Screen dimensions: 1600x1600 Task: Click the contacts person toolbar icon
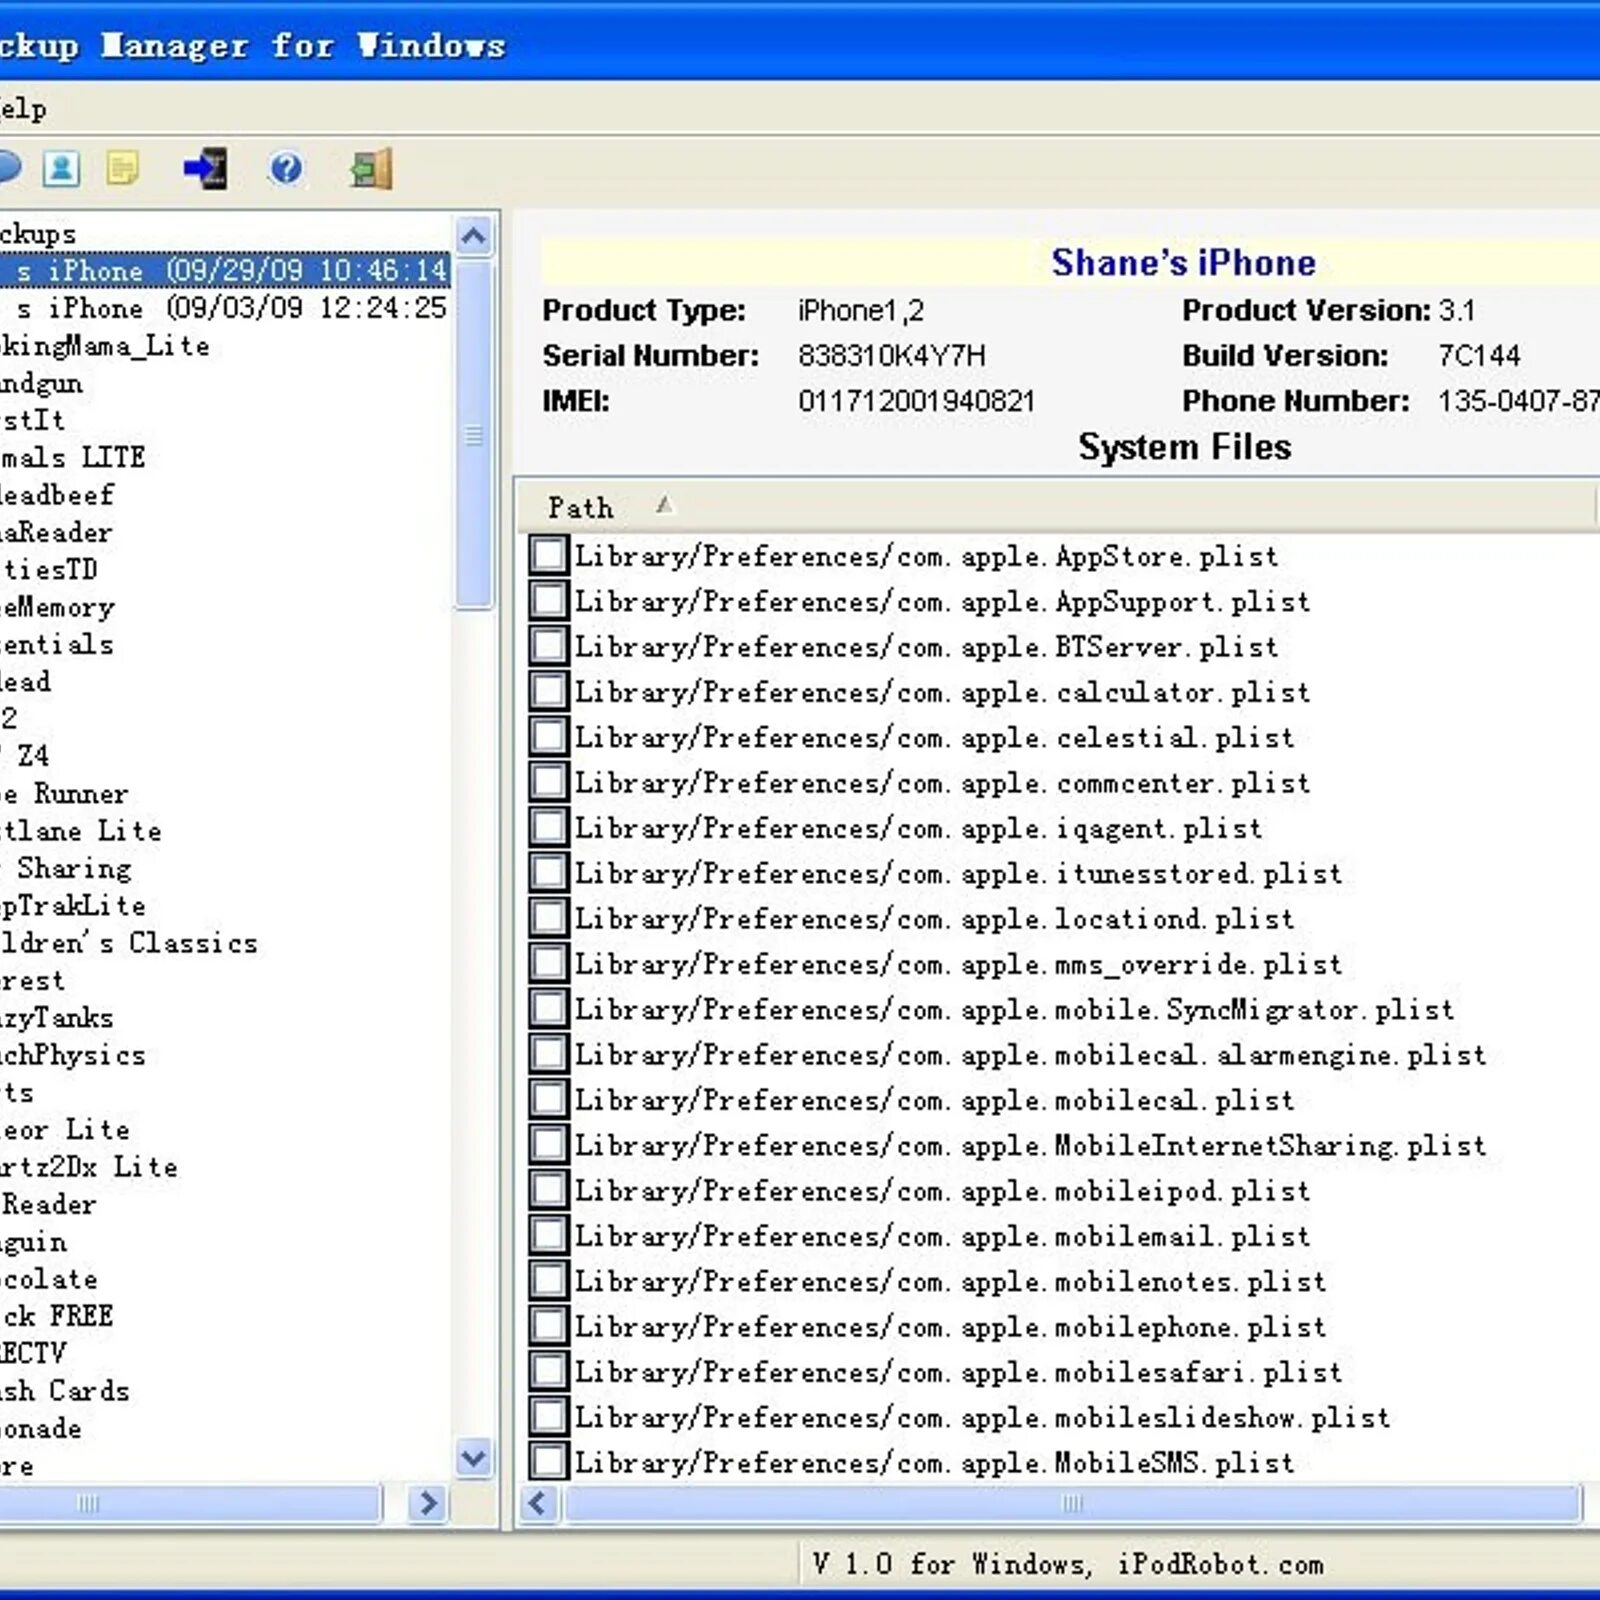point(61,168)
